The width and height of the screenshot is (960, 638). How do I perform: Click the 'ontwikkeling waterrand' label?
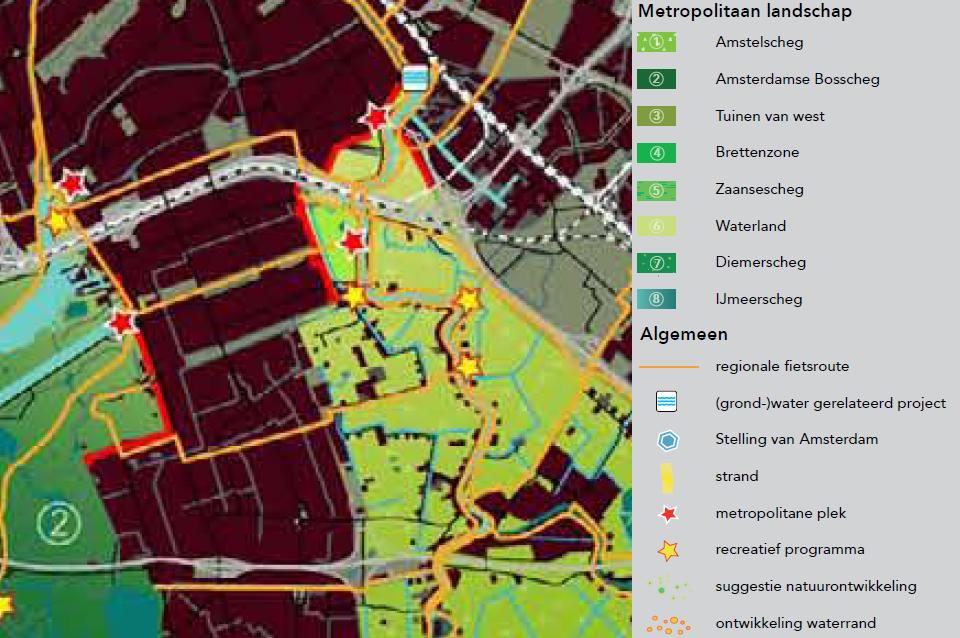click(x=795, y=623)
